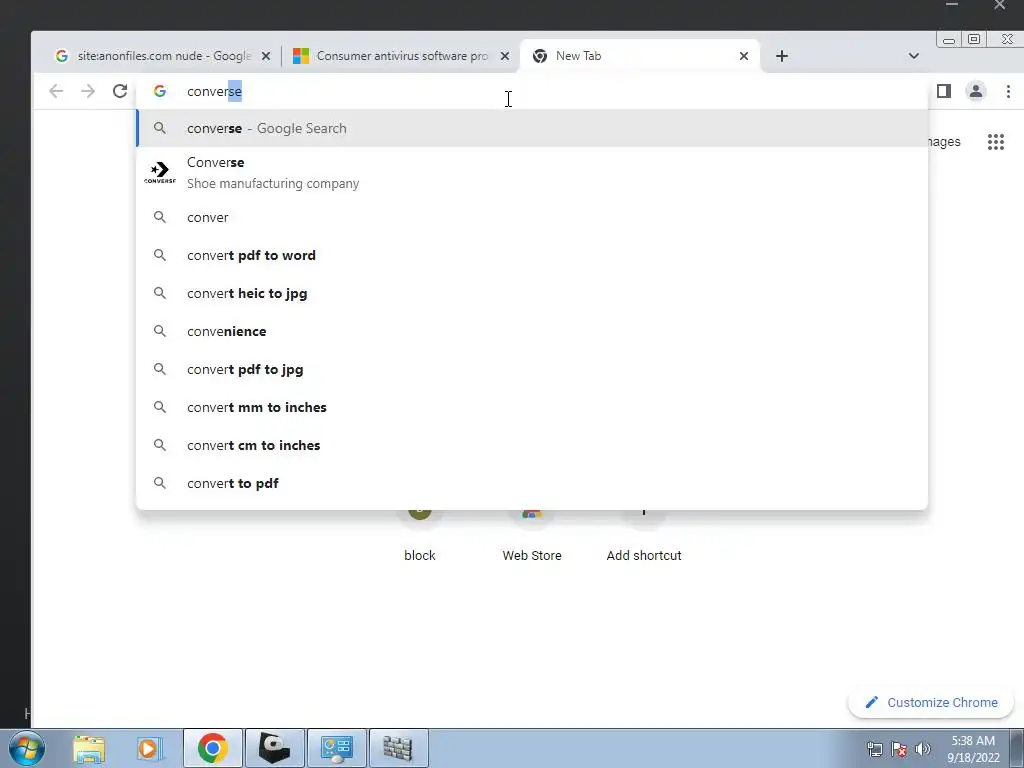Open the Windows Start menu orb
Screen dimensions: 1024x768
coord(27,748)
